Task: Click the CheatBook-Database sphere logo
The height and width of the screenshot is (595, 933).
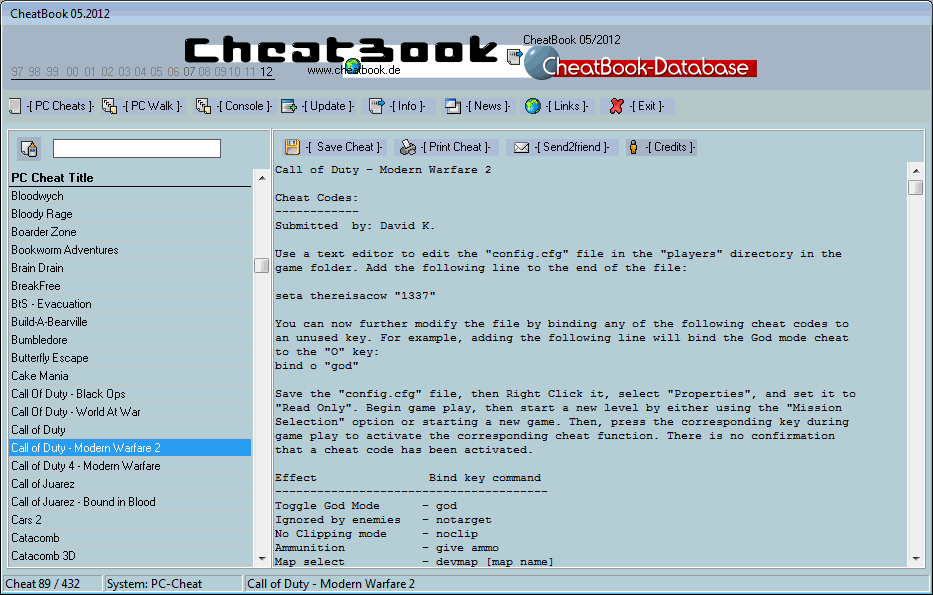Action: [x=539, y=63]
